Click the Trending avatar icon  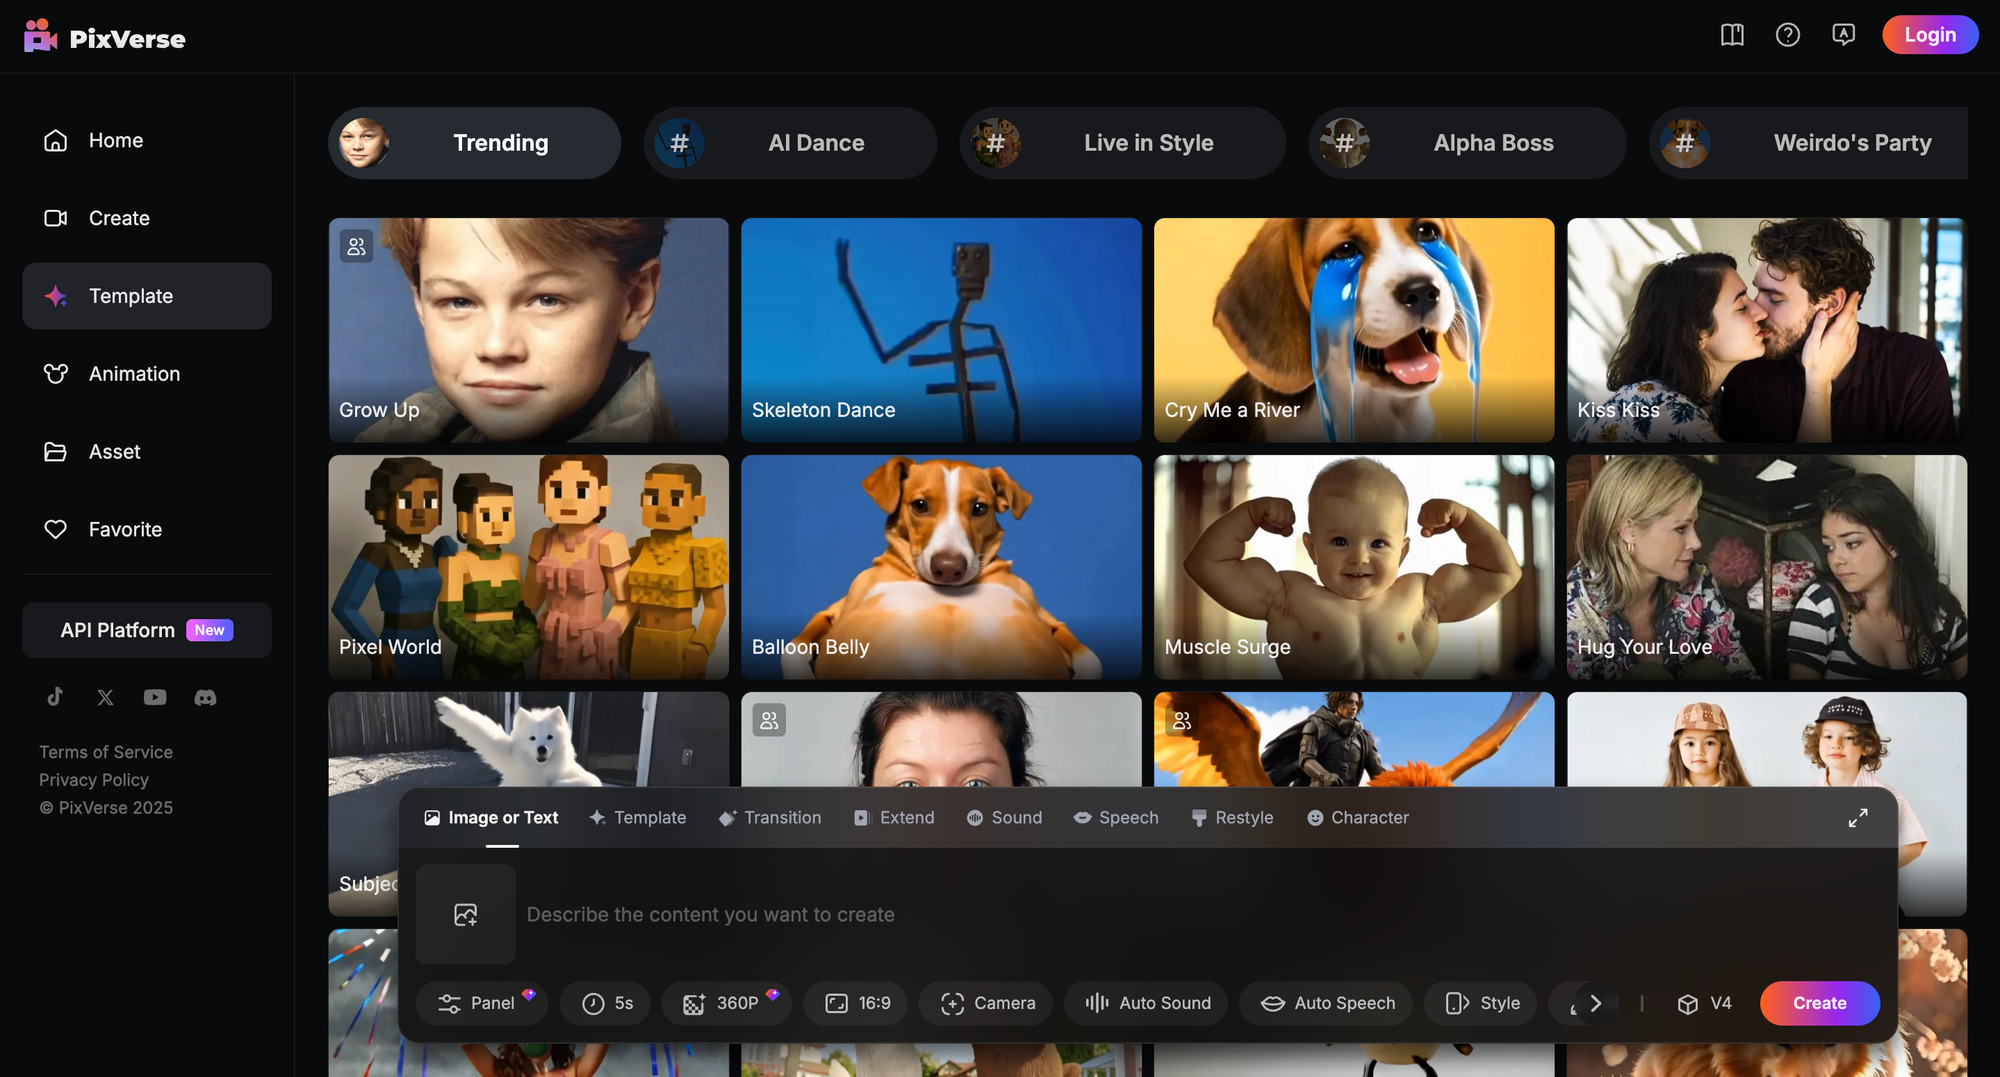click(364, 143)
